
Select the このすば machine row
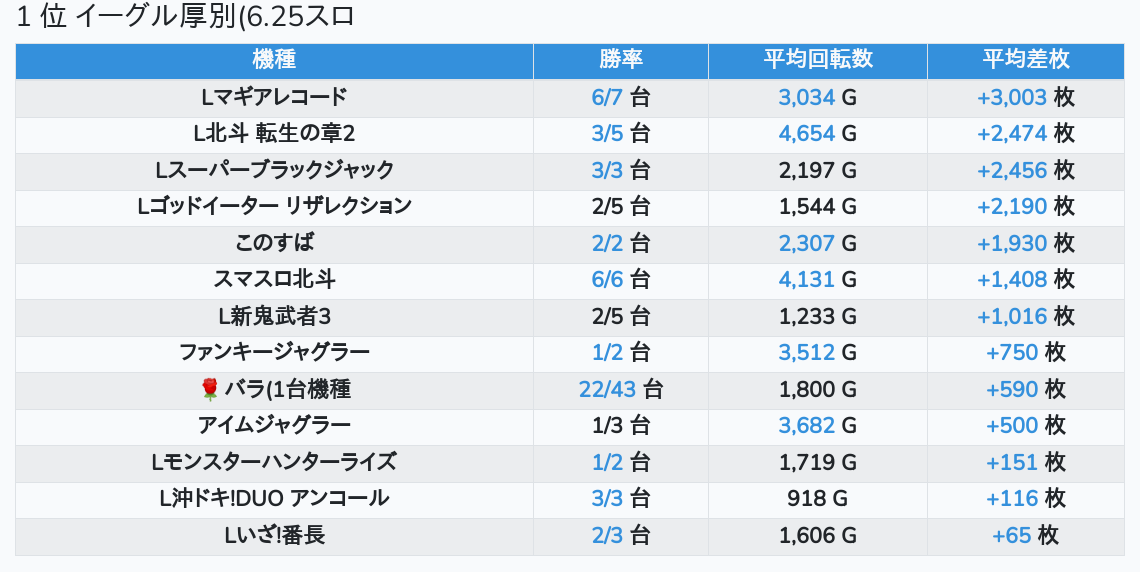pyautogui.click(x=274, y=243)
